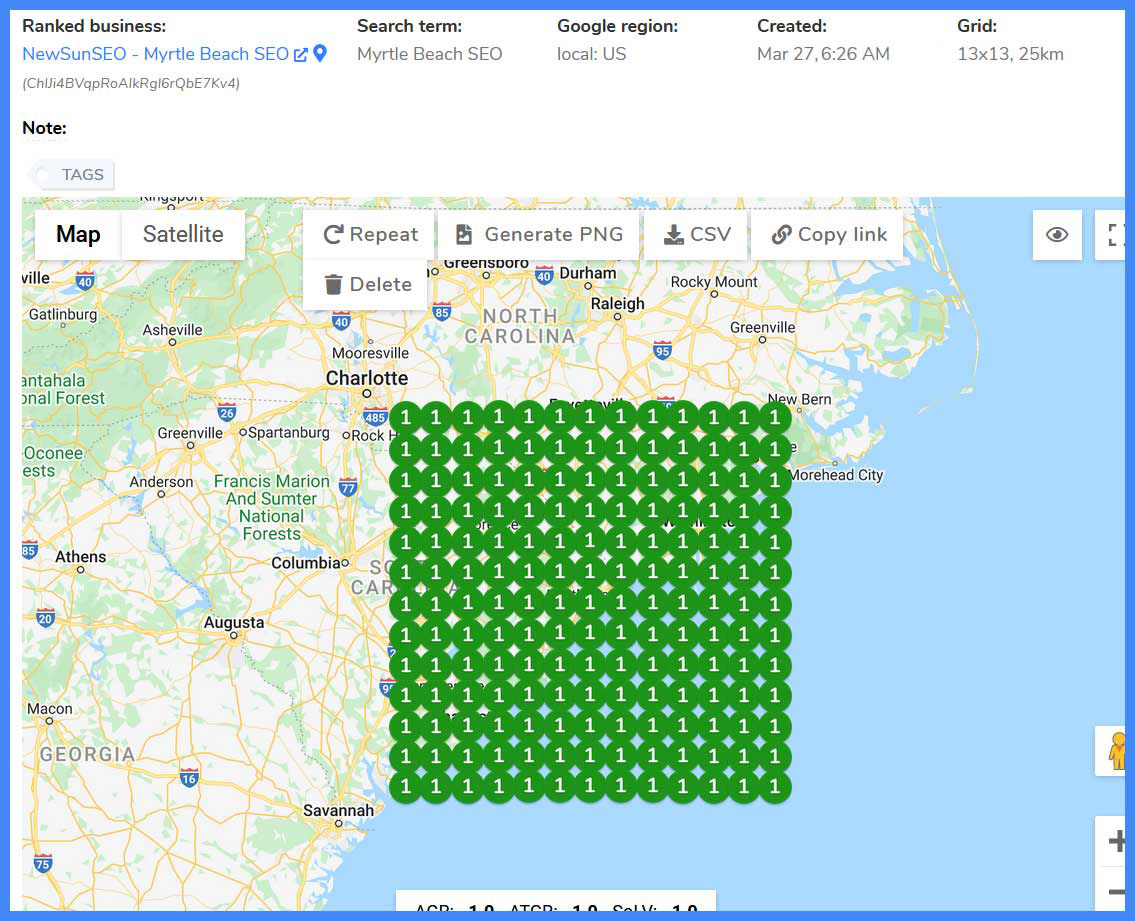Open external link icon beside NewSunSEO
The height and width of the screenshot is (921, 1135).
point(300,55)
